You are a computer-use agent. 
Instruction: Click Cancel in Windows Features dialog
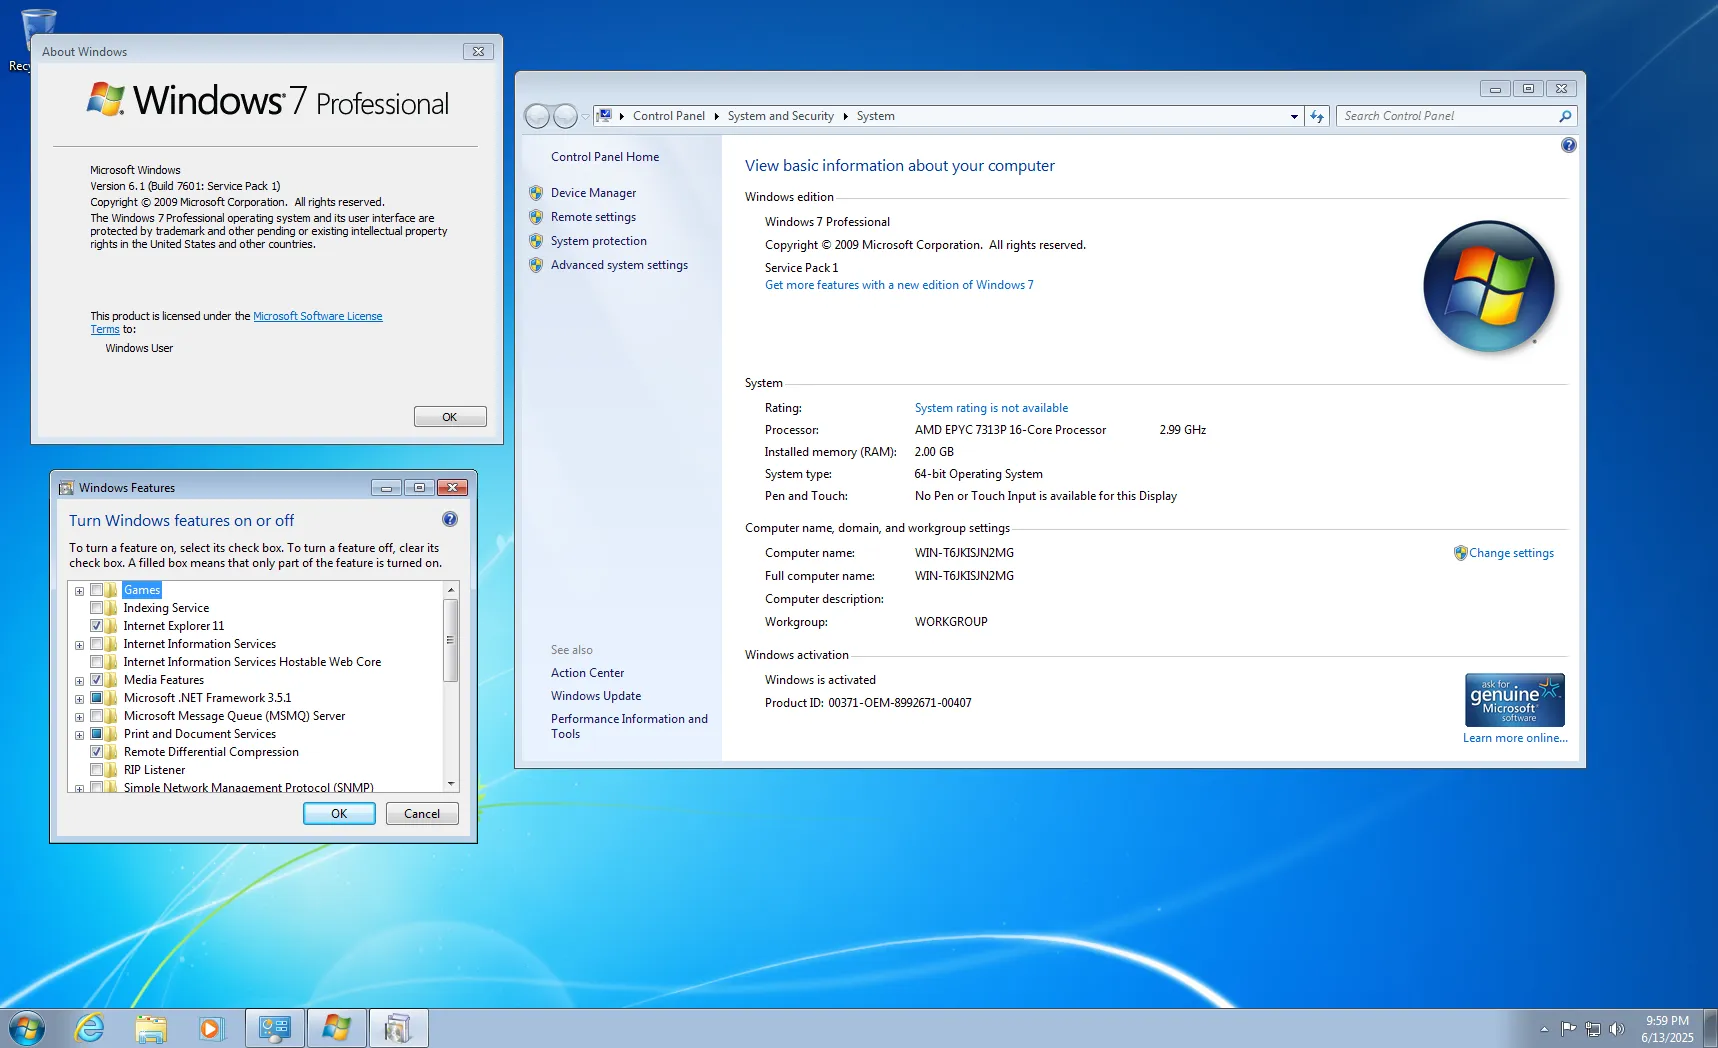coord(422,814)
